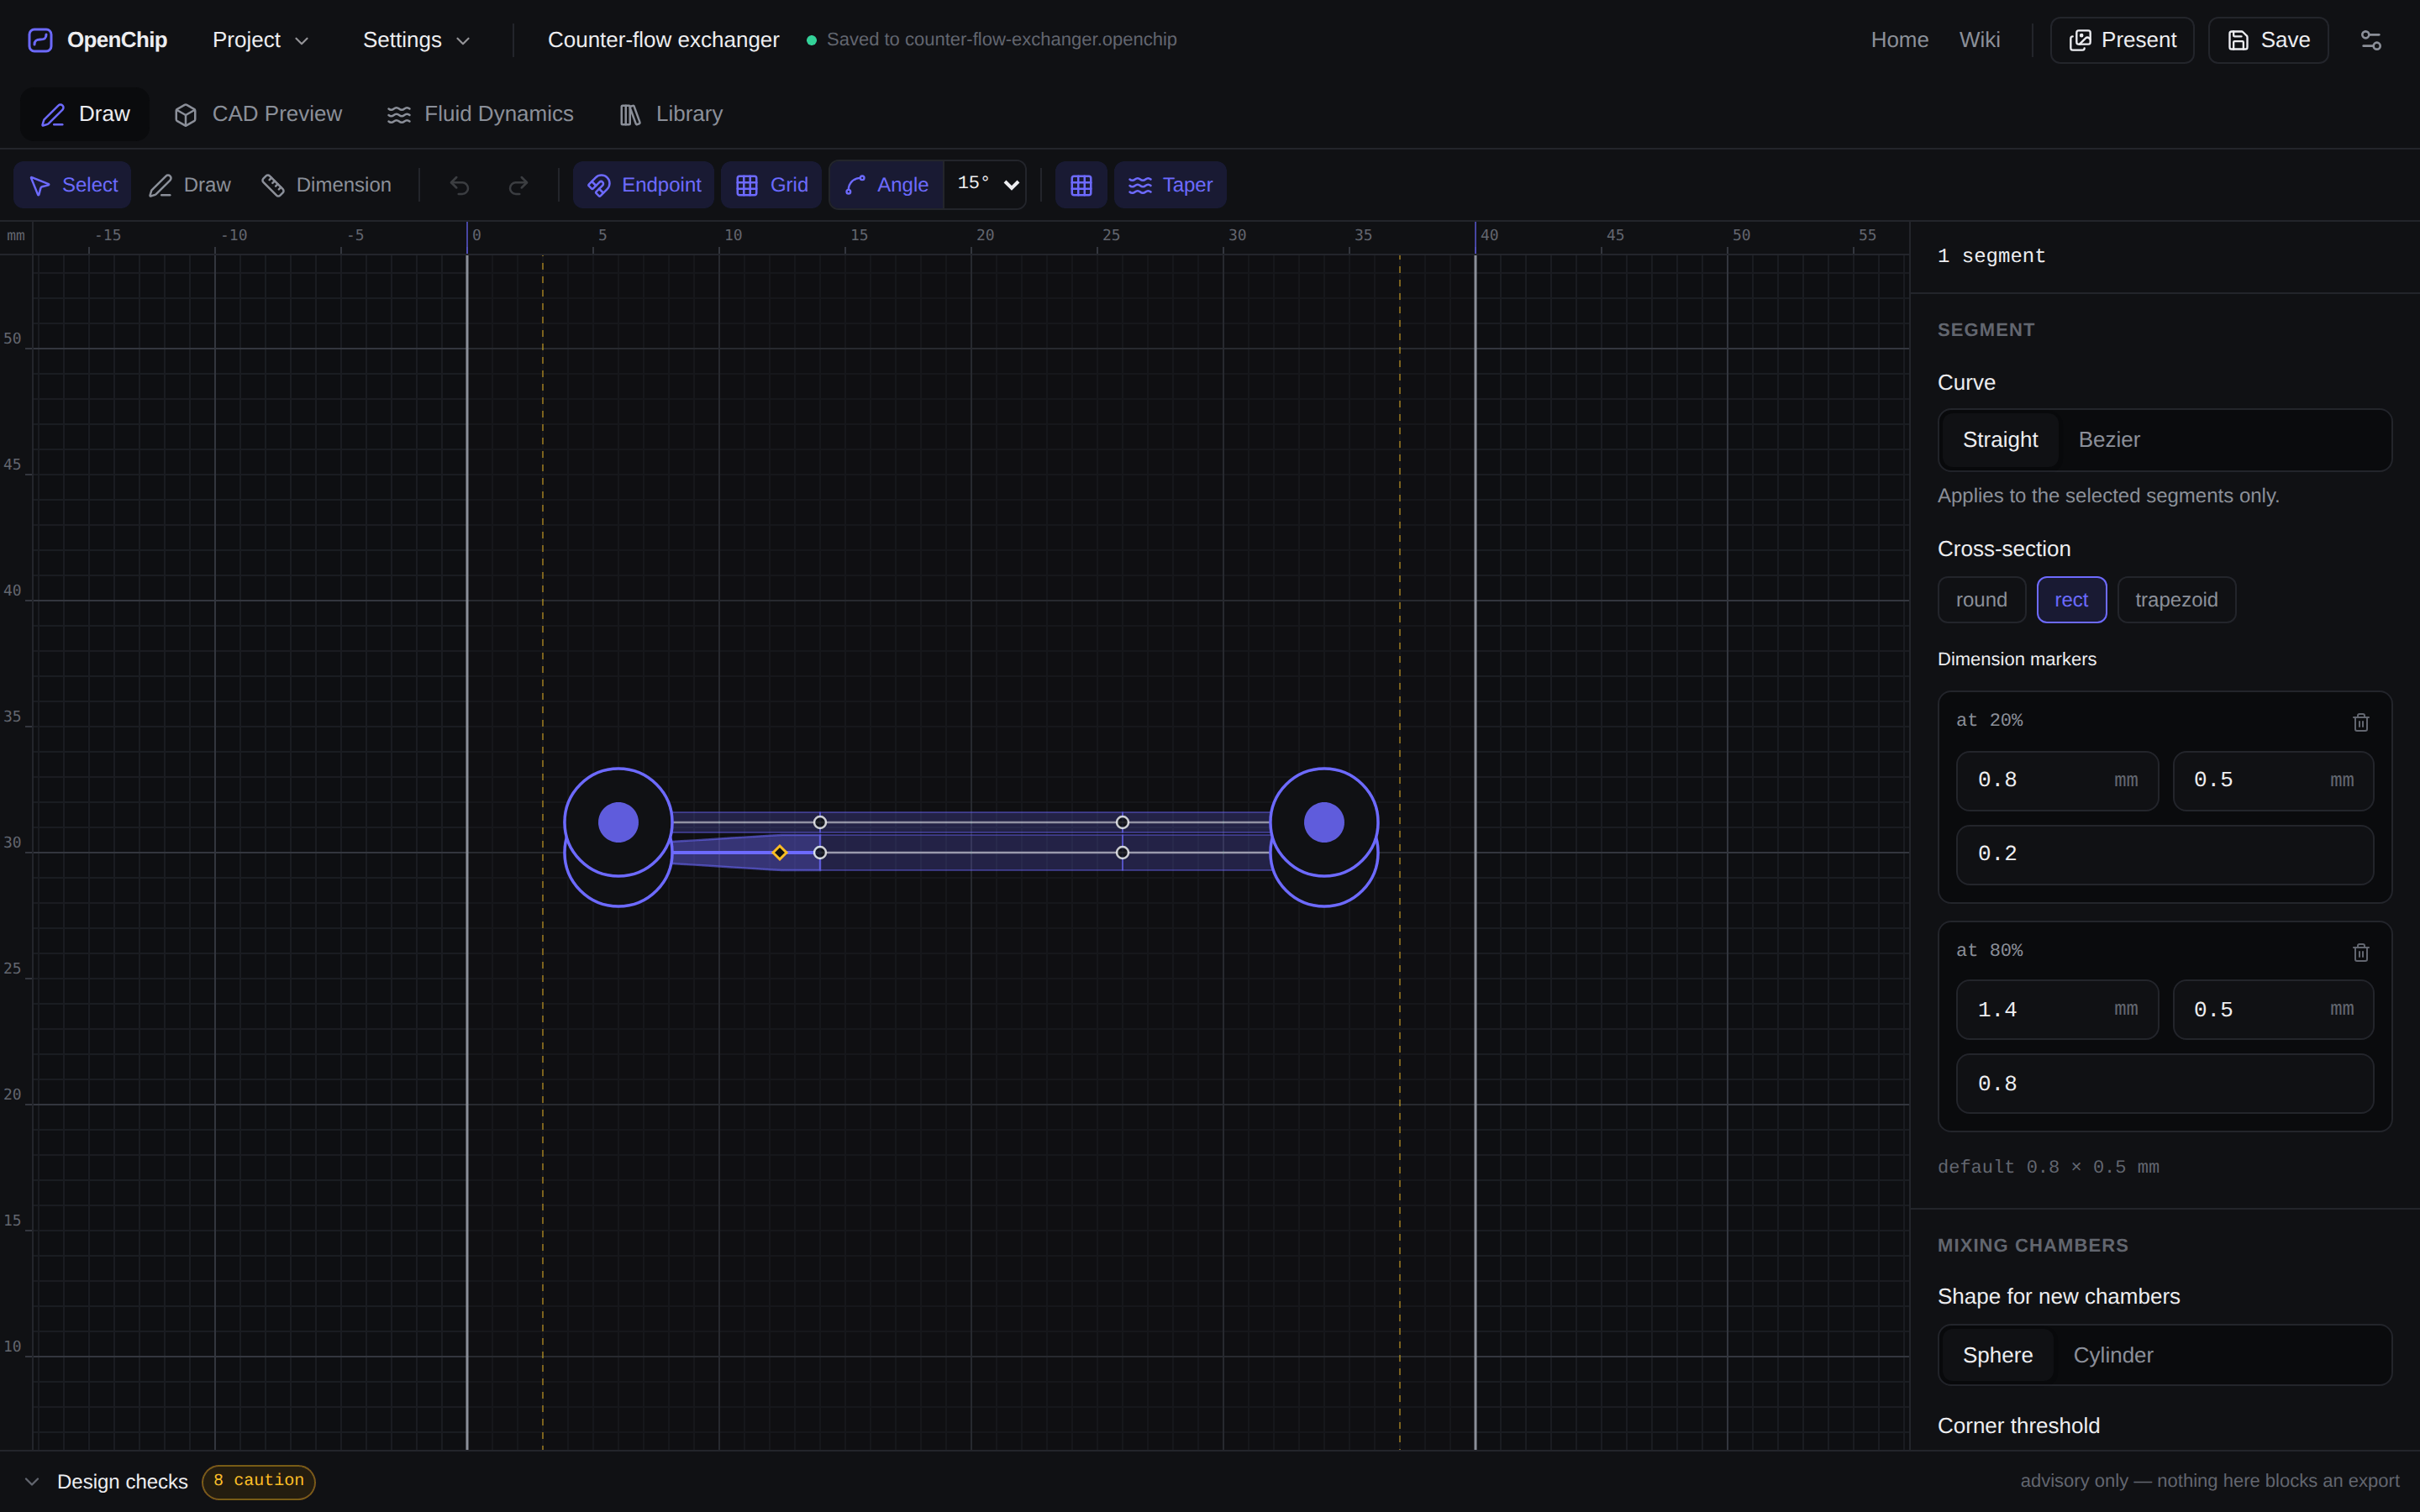Click the 0.5 mm height field at 20%

tap(2273, 780)
